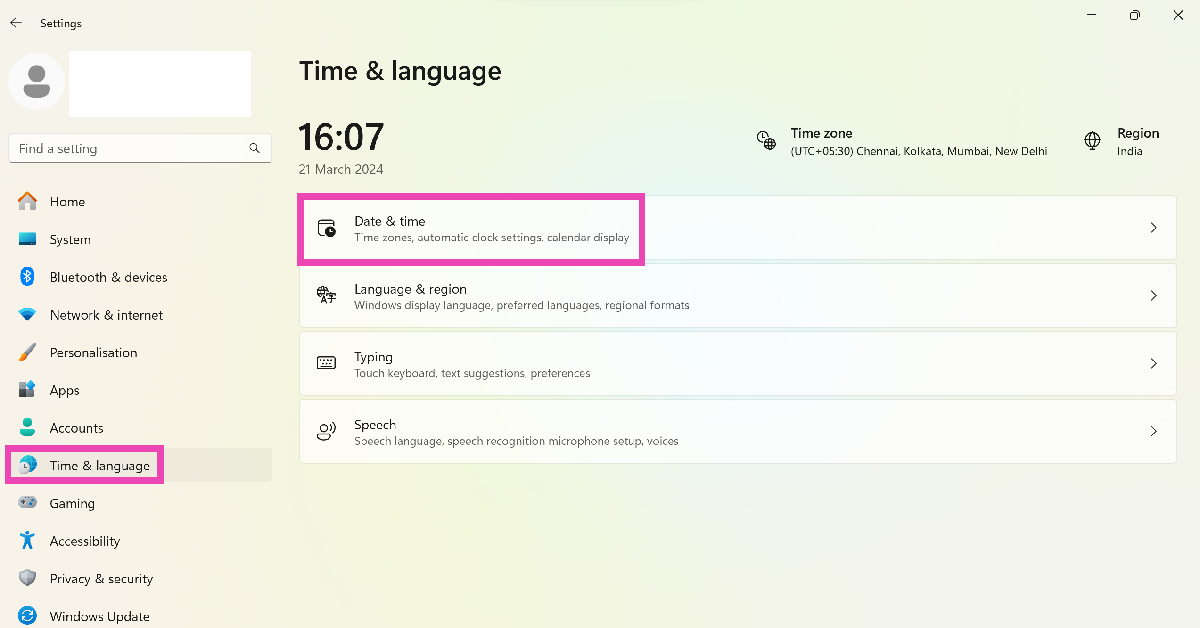Click the Time & language page heading
Screen dimensions: 1200x628
pyautogui.click(x=400, y=71)
